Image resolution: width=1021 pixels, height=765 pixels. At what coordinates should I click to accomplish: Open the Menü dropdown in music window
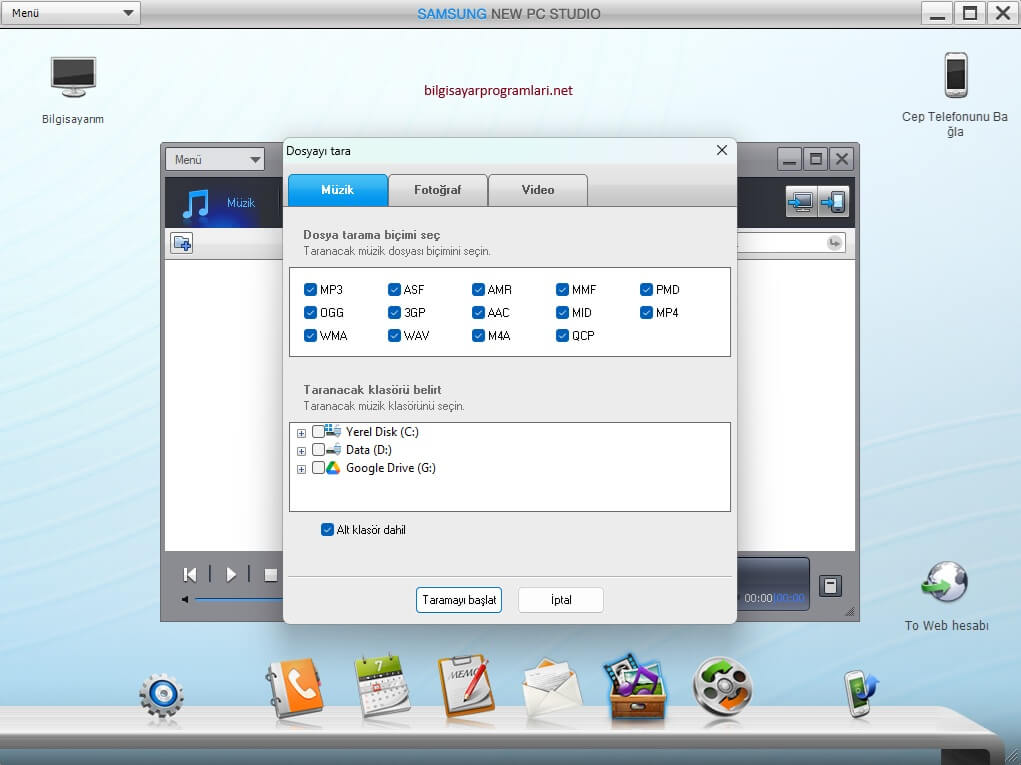point(215,160)
